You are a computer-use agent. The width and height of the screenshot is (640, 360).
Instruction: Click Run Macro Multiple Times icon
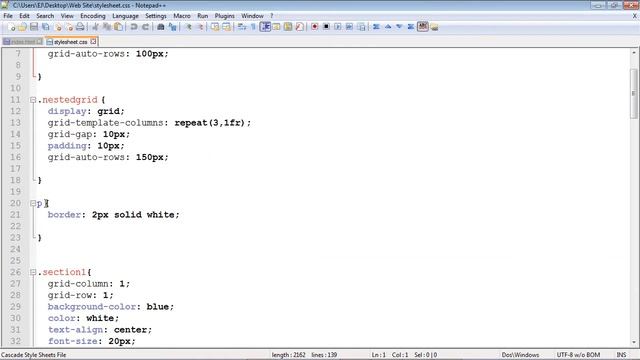click(349, 27)
